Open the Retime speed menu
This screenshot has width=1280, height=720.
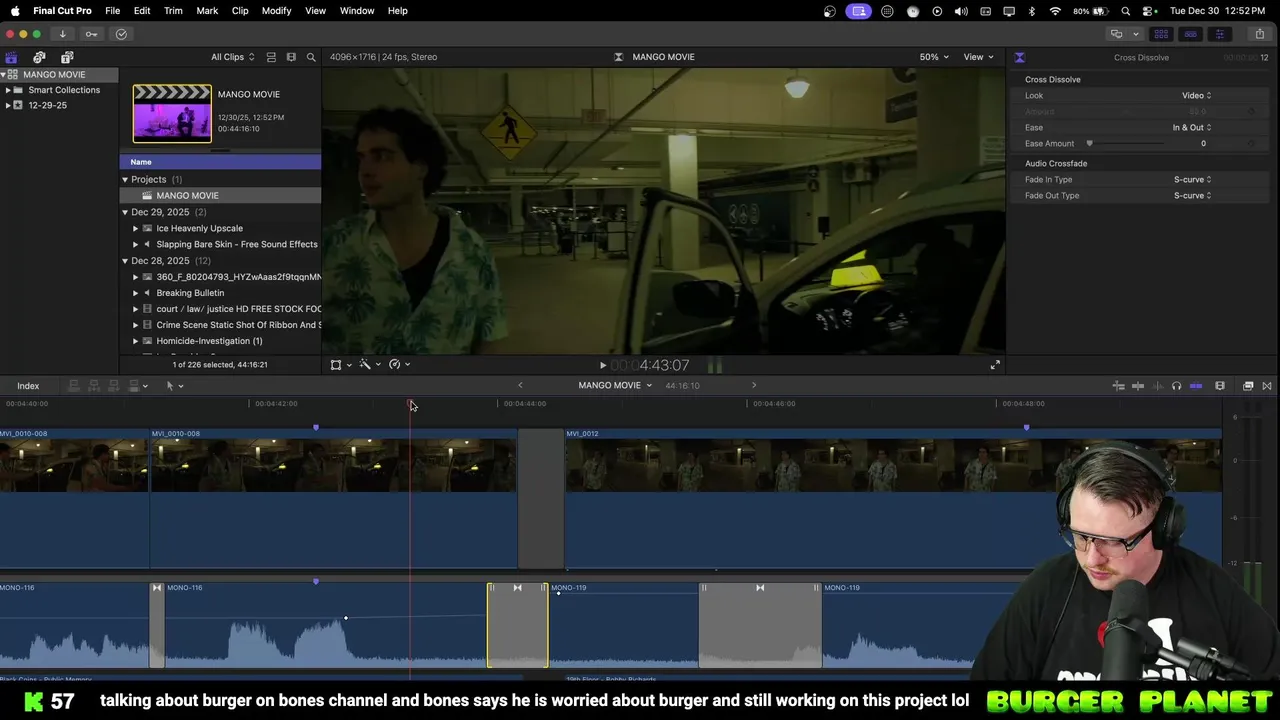(x=399, y=365)
